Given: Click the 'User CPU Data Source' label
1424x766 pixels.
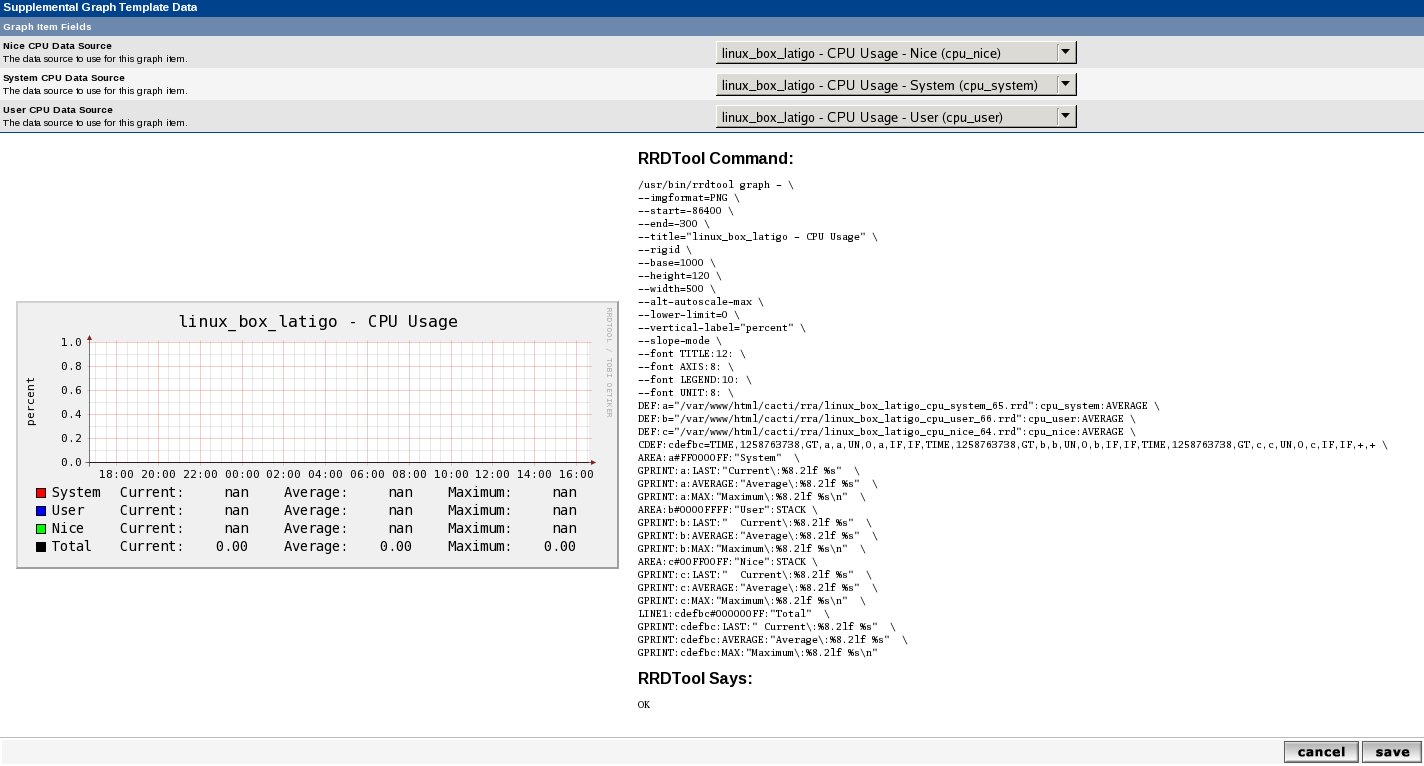Looking at the screenshot, I should [x=58, y=110].
